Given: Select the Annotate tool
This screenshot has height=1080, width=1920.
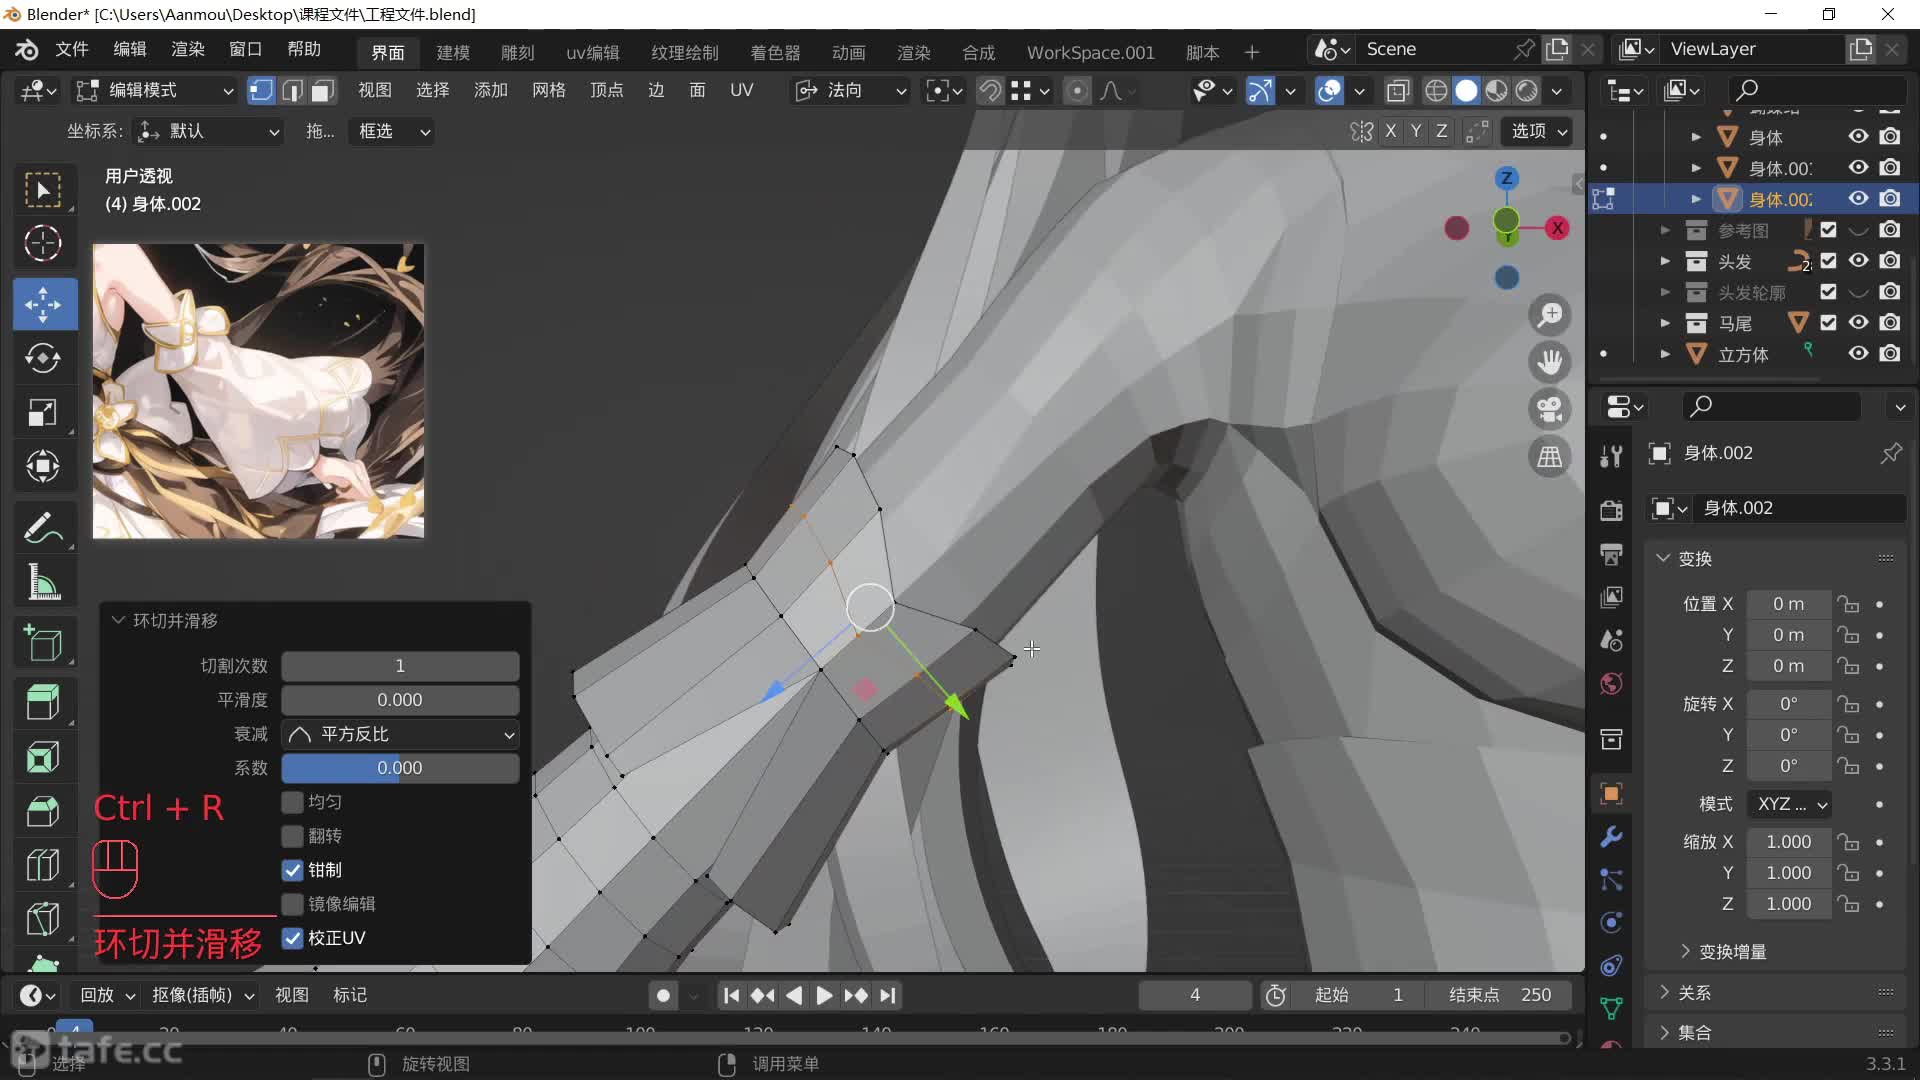Looking at the screenshot, I should (43, 527).
